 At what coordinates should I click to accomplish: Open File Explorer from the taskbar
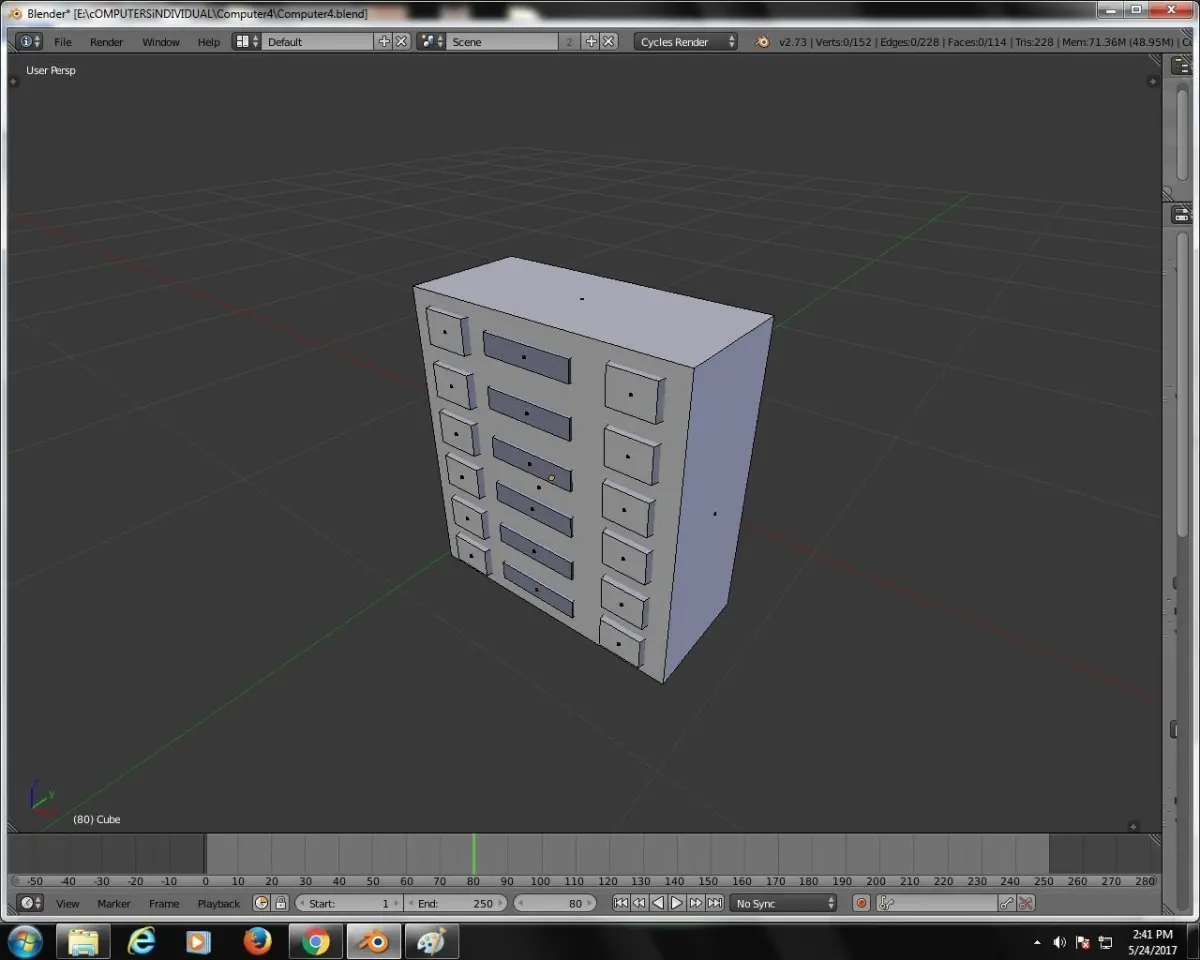tap(83, 941)
